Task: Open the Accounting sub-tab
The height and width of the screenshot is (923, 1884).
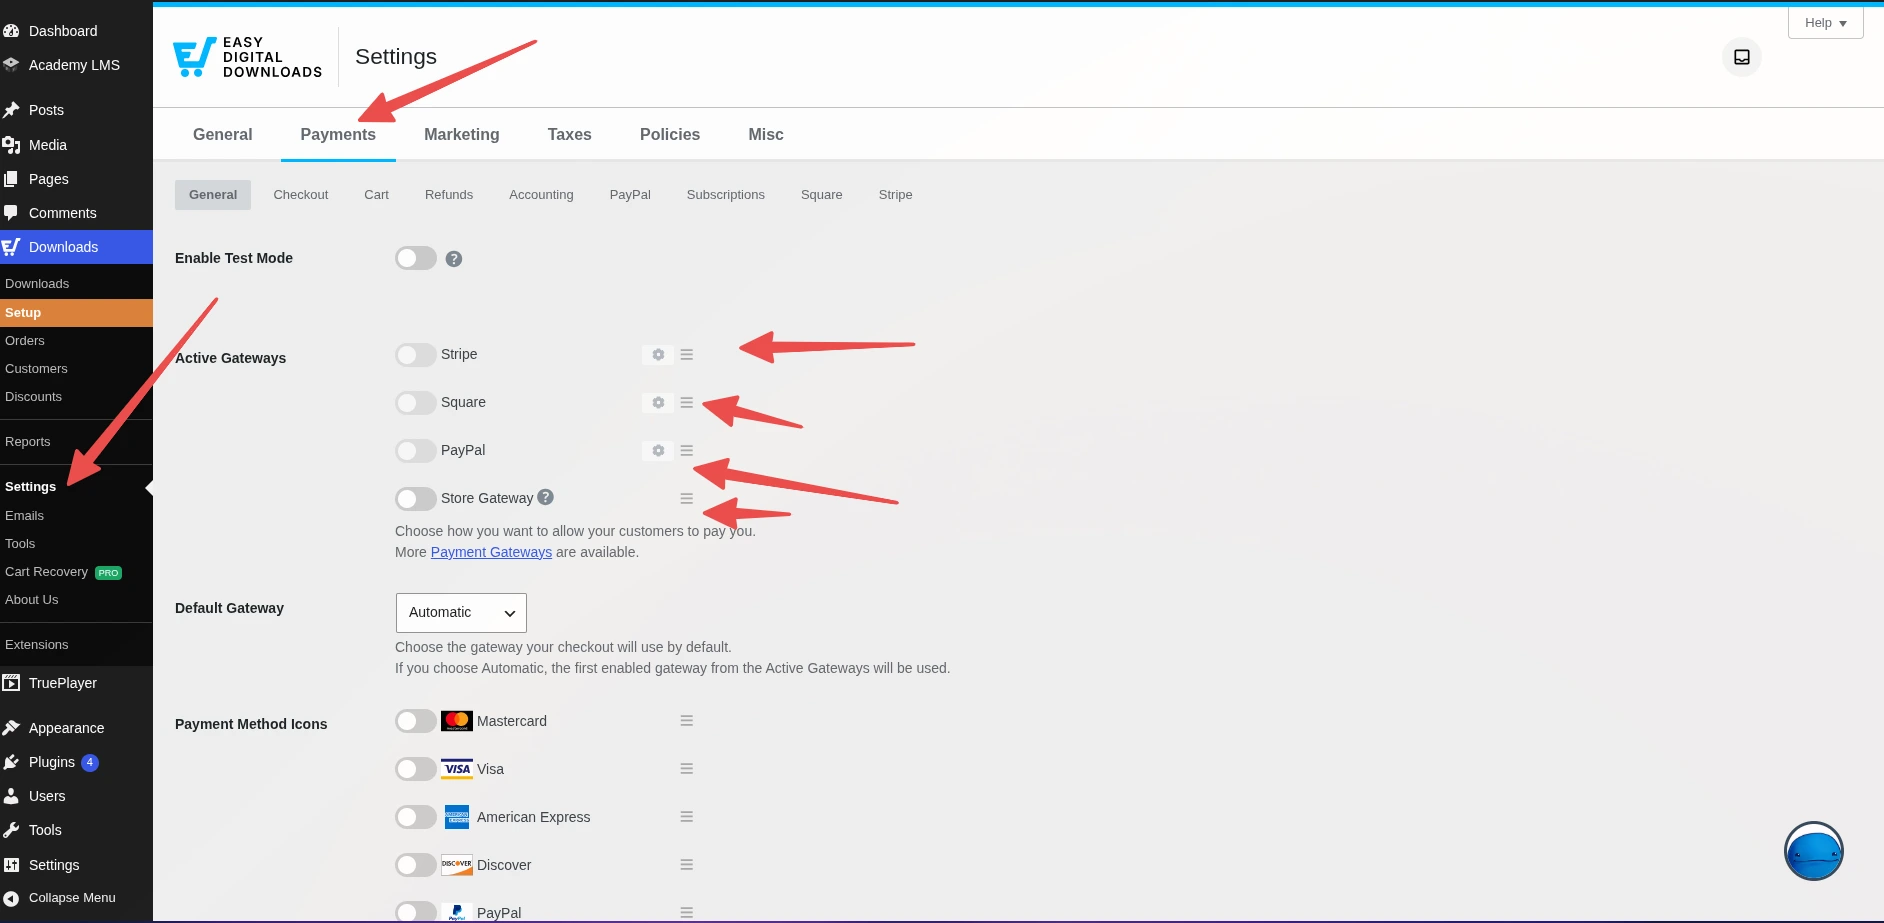Action: (x=541, y=195)
